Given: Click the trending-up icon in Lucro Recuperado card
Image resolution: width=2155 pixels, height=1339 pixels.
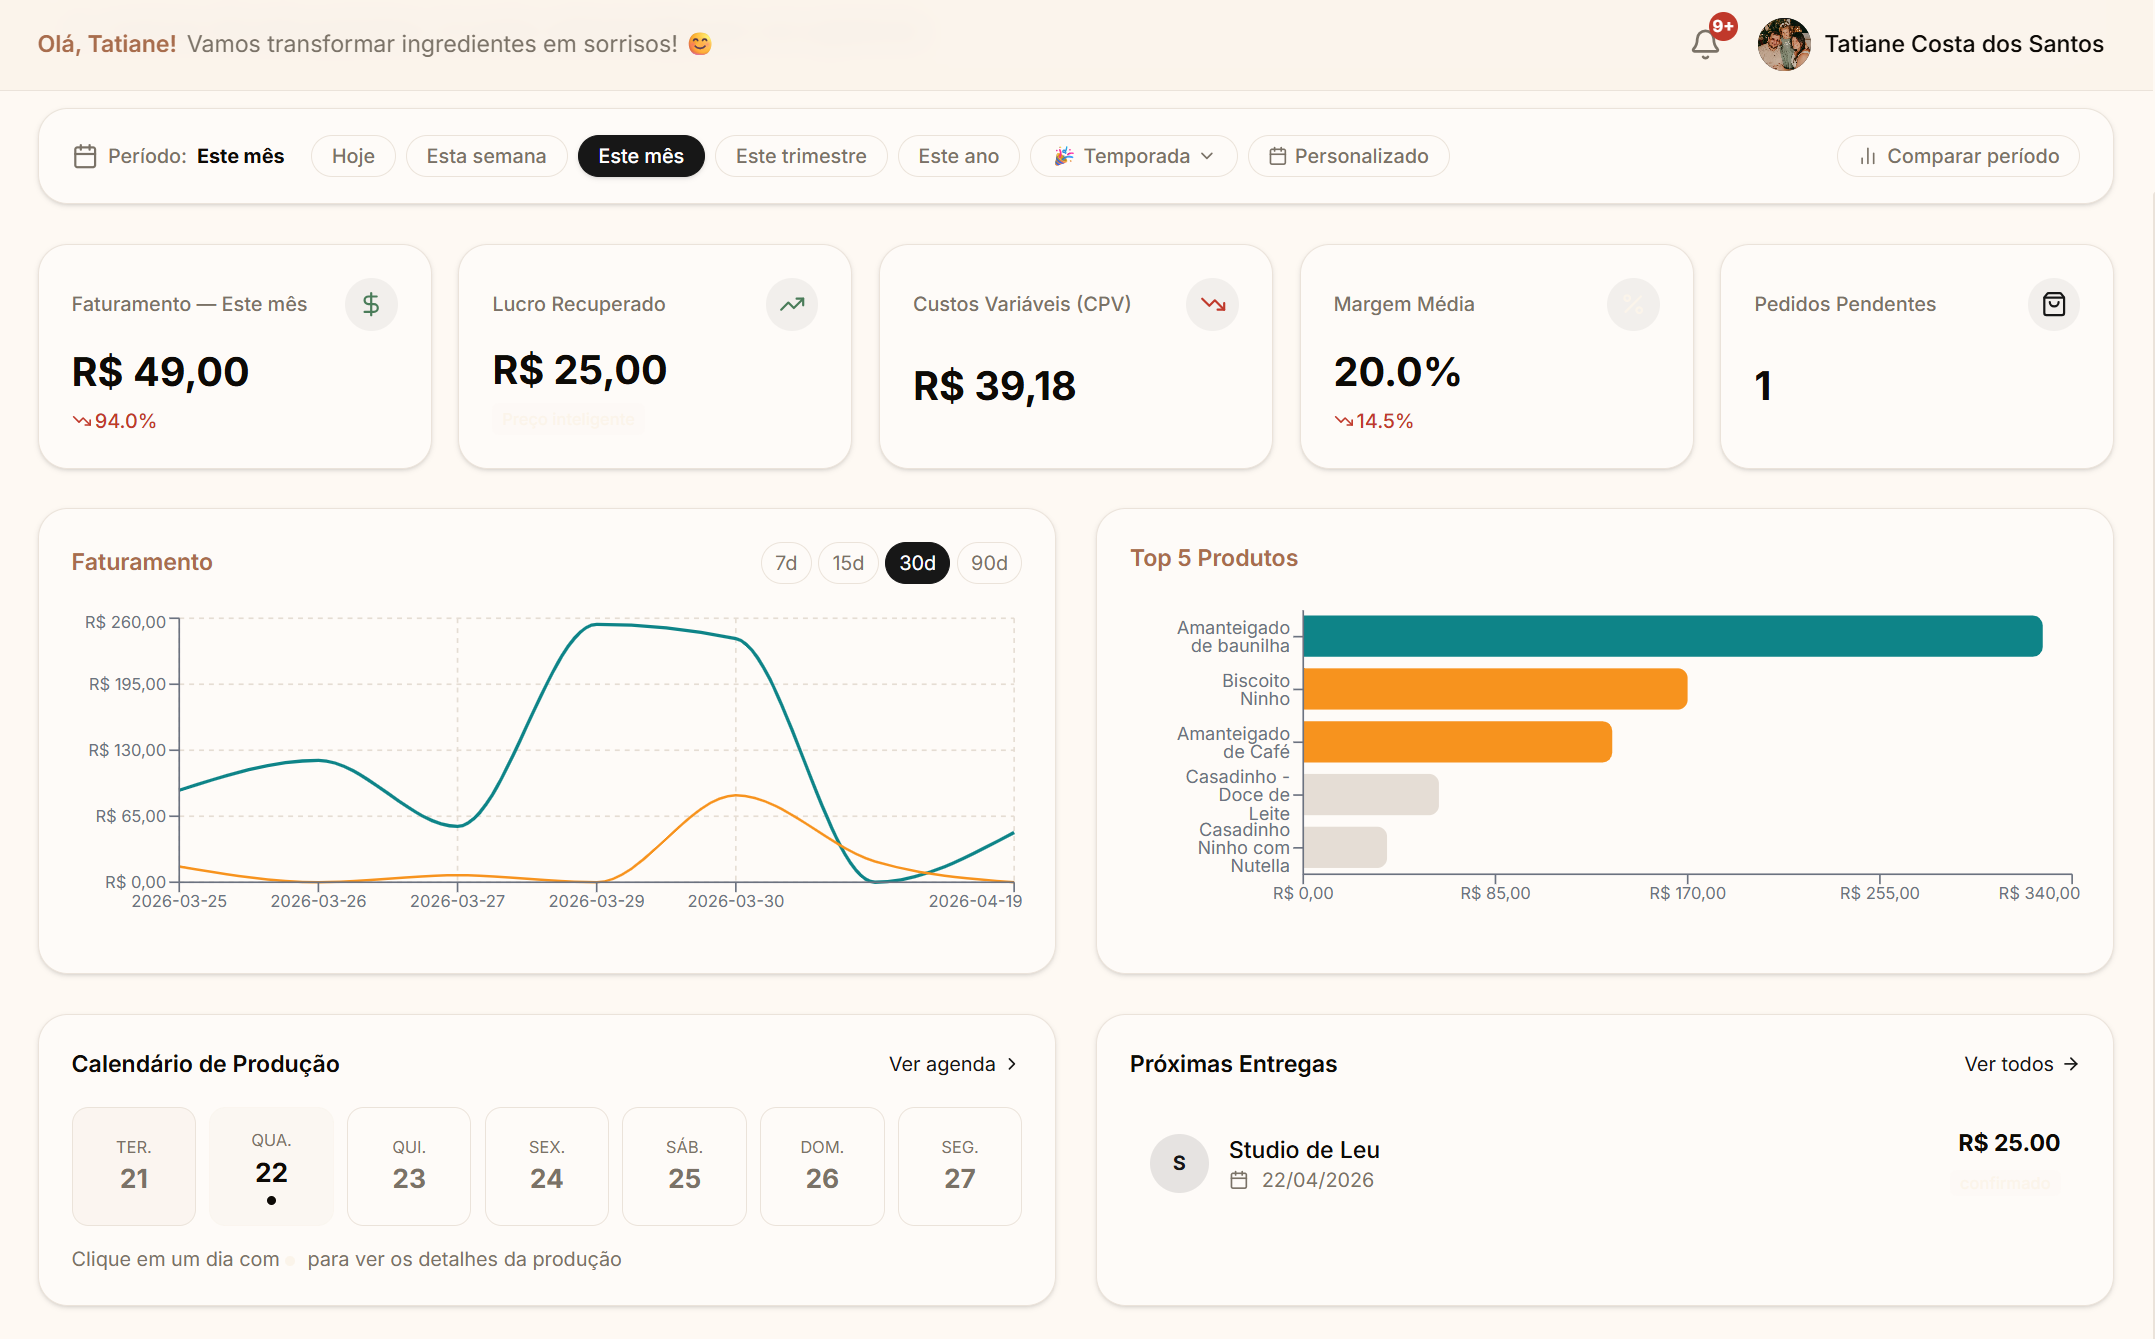Looking at the screenshot, I should click(792, 304).
